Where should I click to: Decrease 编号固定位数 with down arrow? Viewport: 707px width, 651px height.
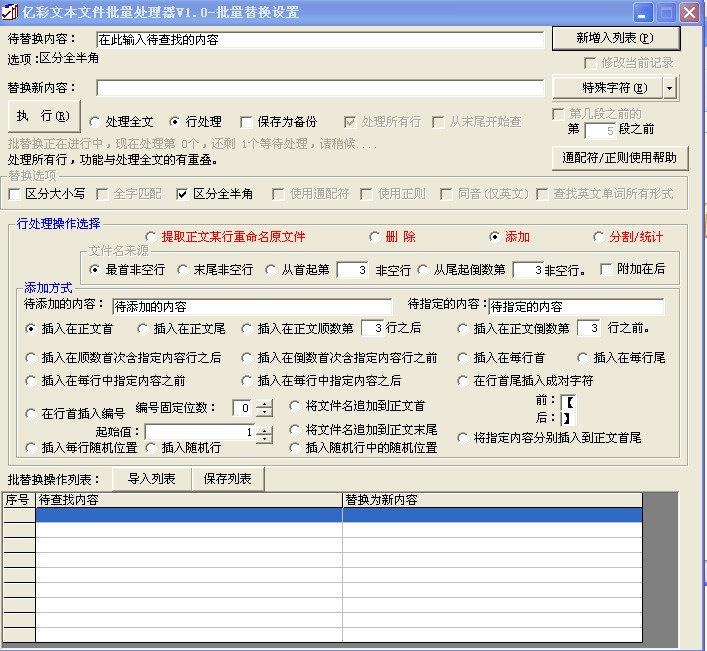click(x=264, y=413)
